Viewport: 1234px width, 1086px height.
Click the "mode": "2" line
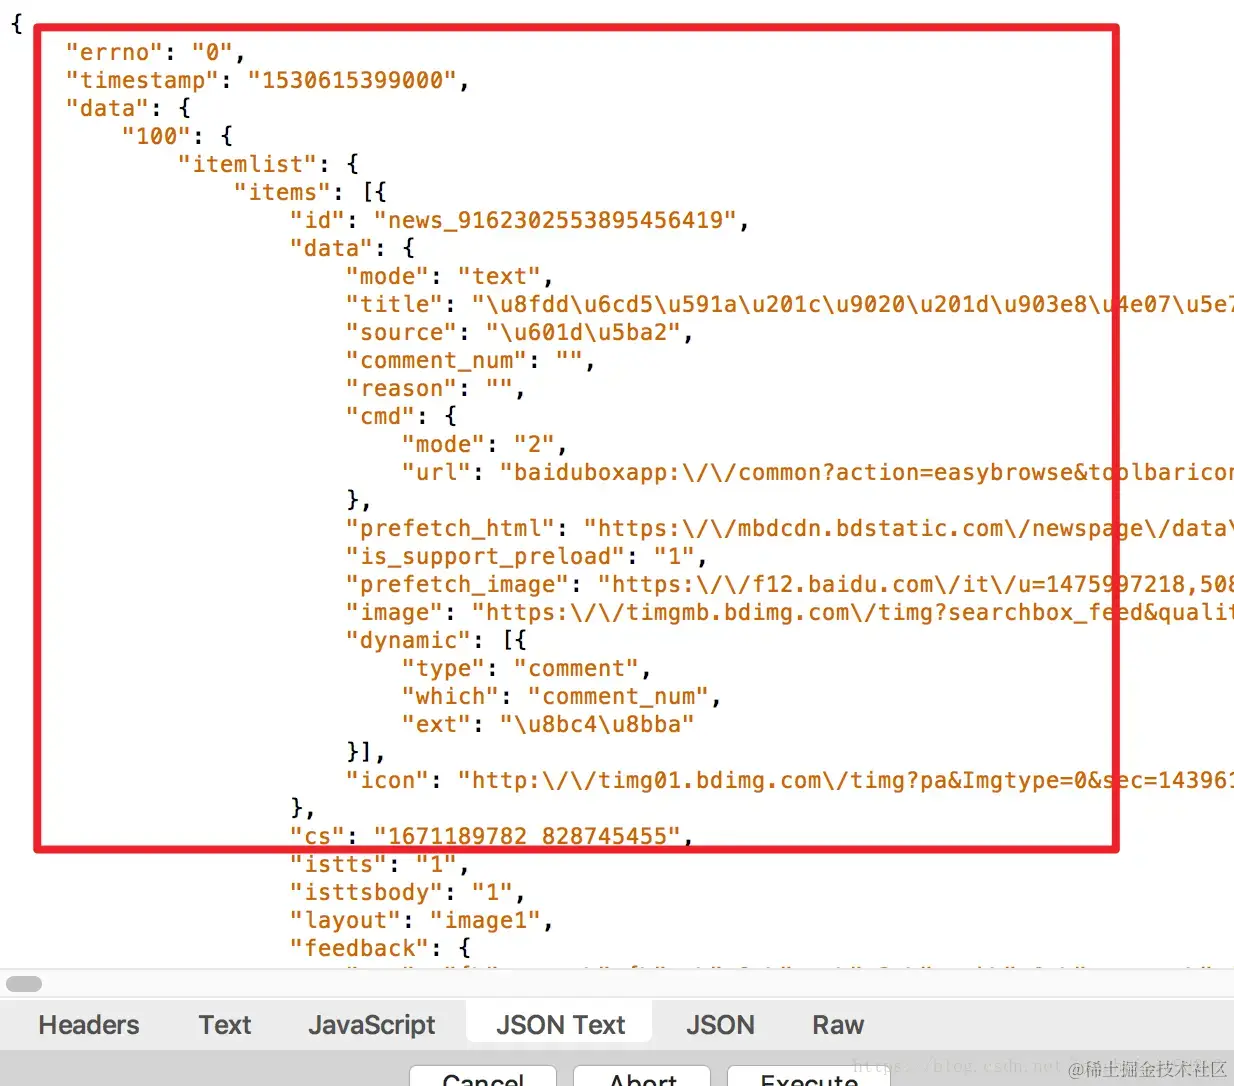click(x=484, y=444)
